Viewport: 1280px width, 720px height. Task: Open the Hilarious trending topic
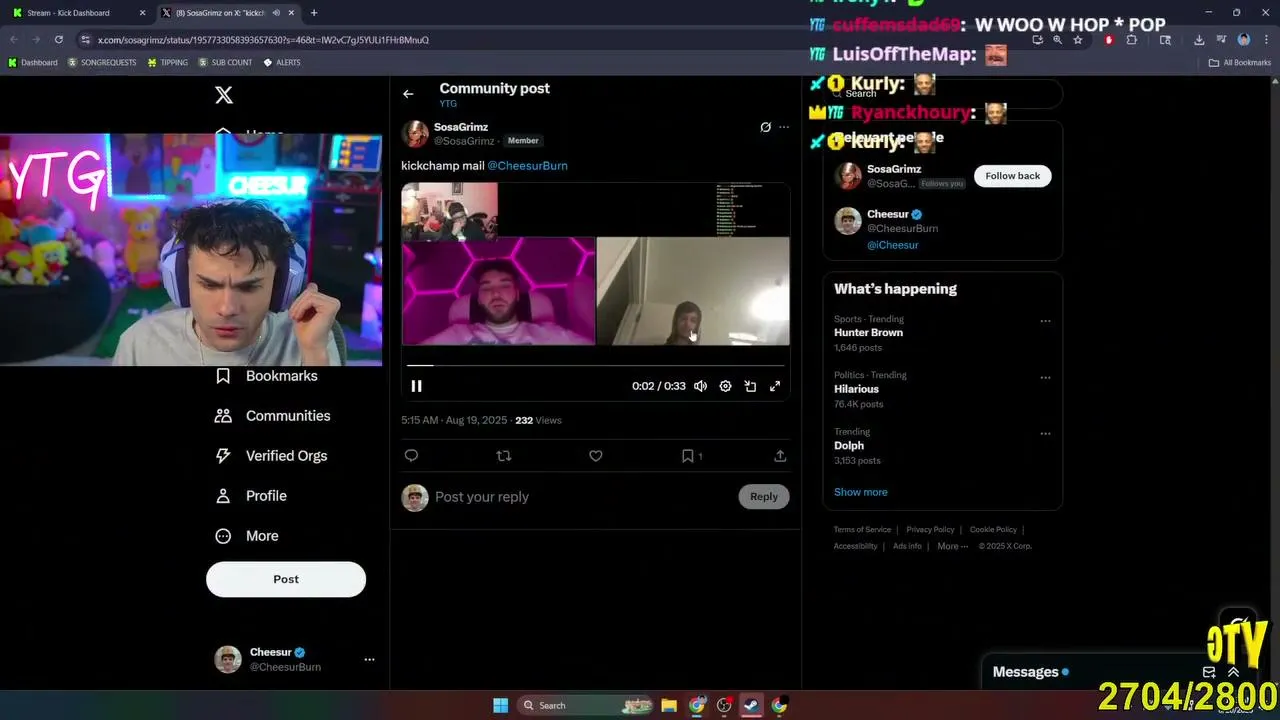point(857,389)
